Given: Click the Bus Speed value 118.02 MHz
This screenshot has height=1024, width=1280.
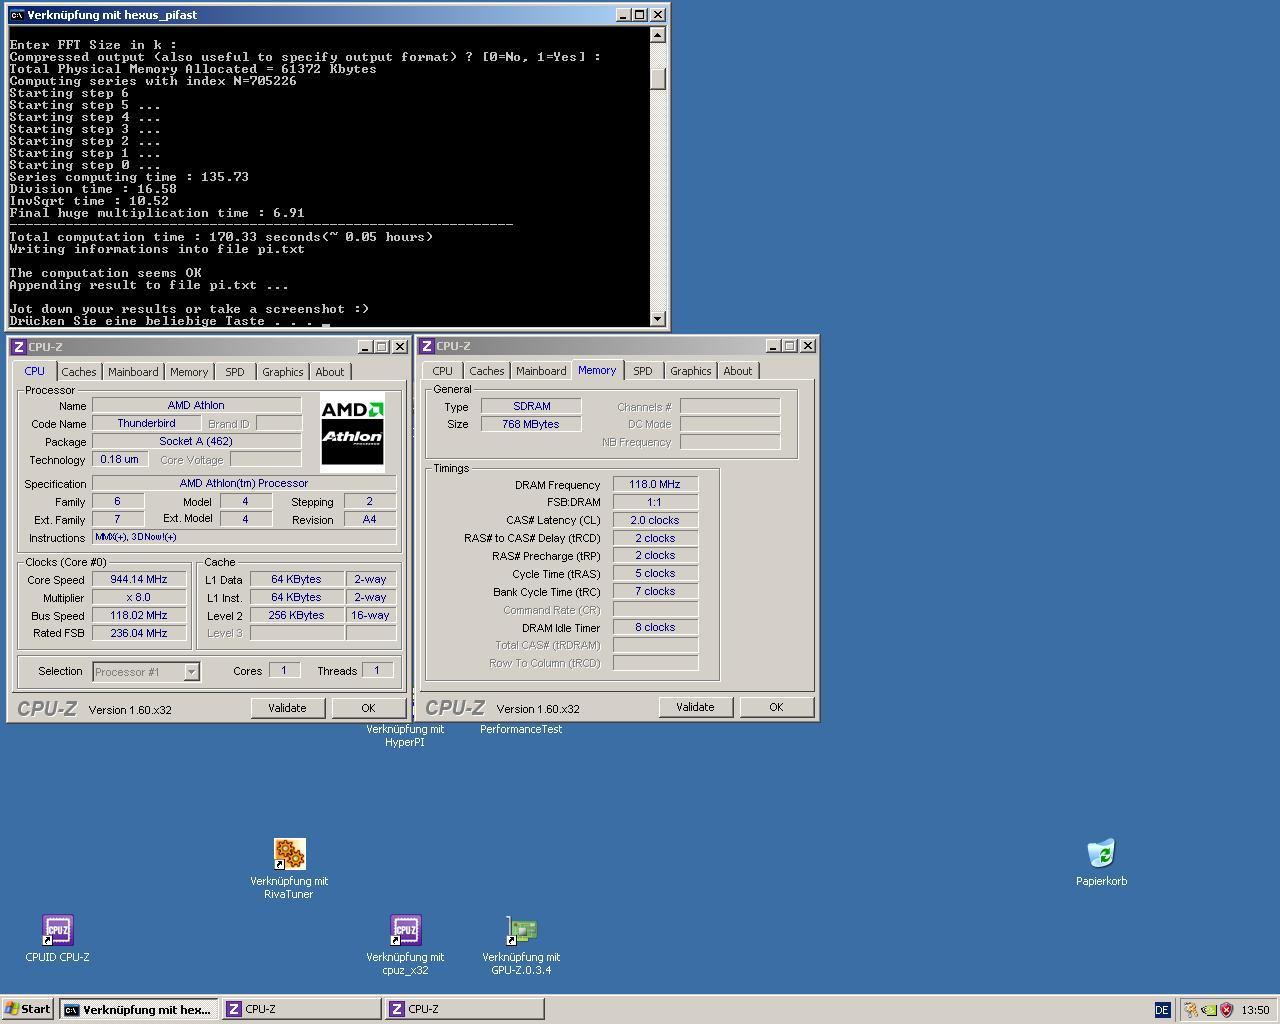Looking at the screenshot, I should coord(139,616).
